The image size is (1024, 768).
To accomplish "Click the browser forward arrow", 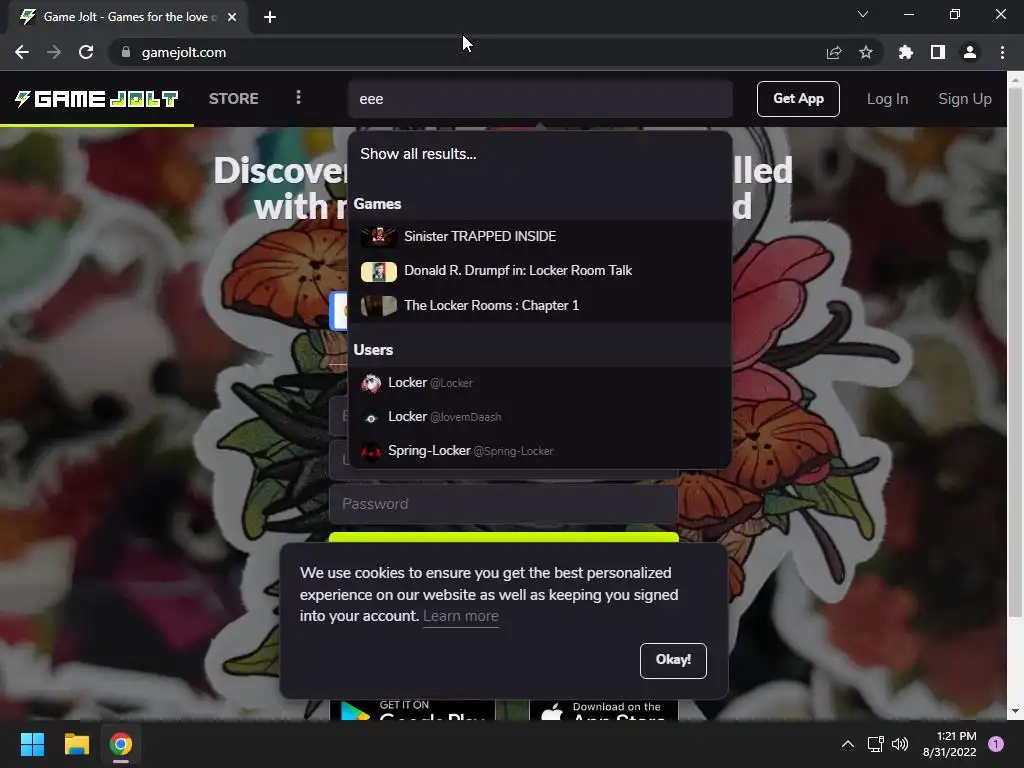I will (x=54, y=52).
